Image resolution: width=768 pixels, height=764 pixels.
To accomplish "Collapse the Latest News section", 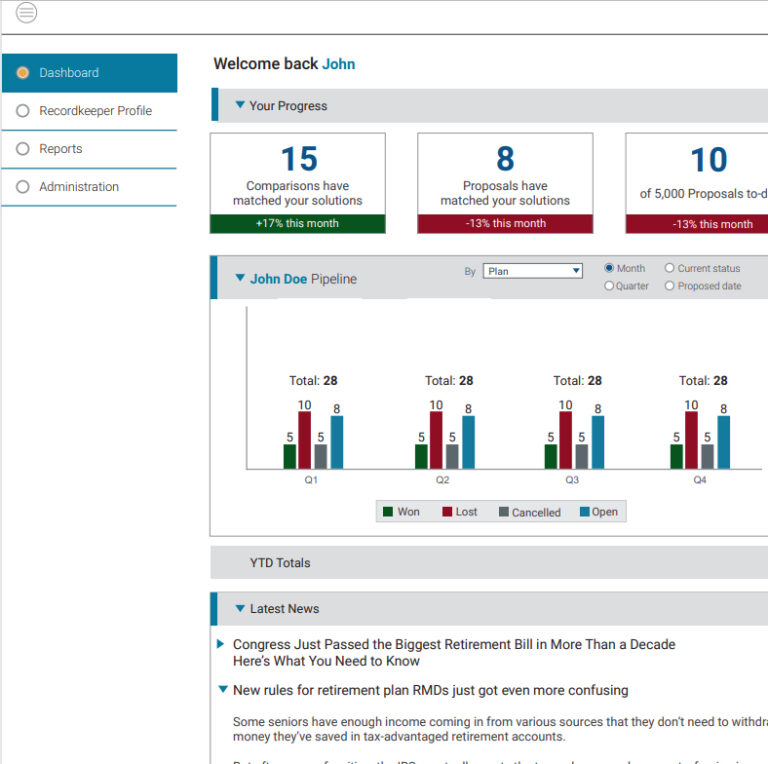I will point(240,608).
